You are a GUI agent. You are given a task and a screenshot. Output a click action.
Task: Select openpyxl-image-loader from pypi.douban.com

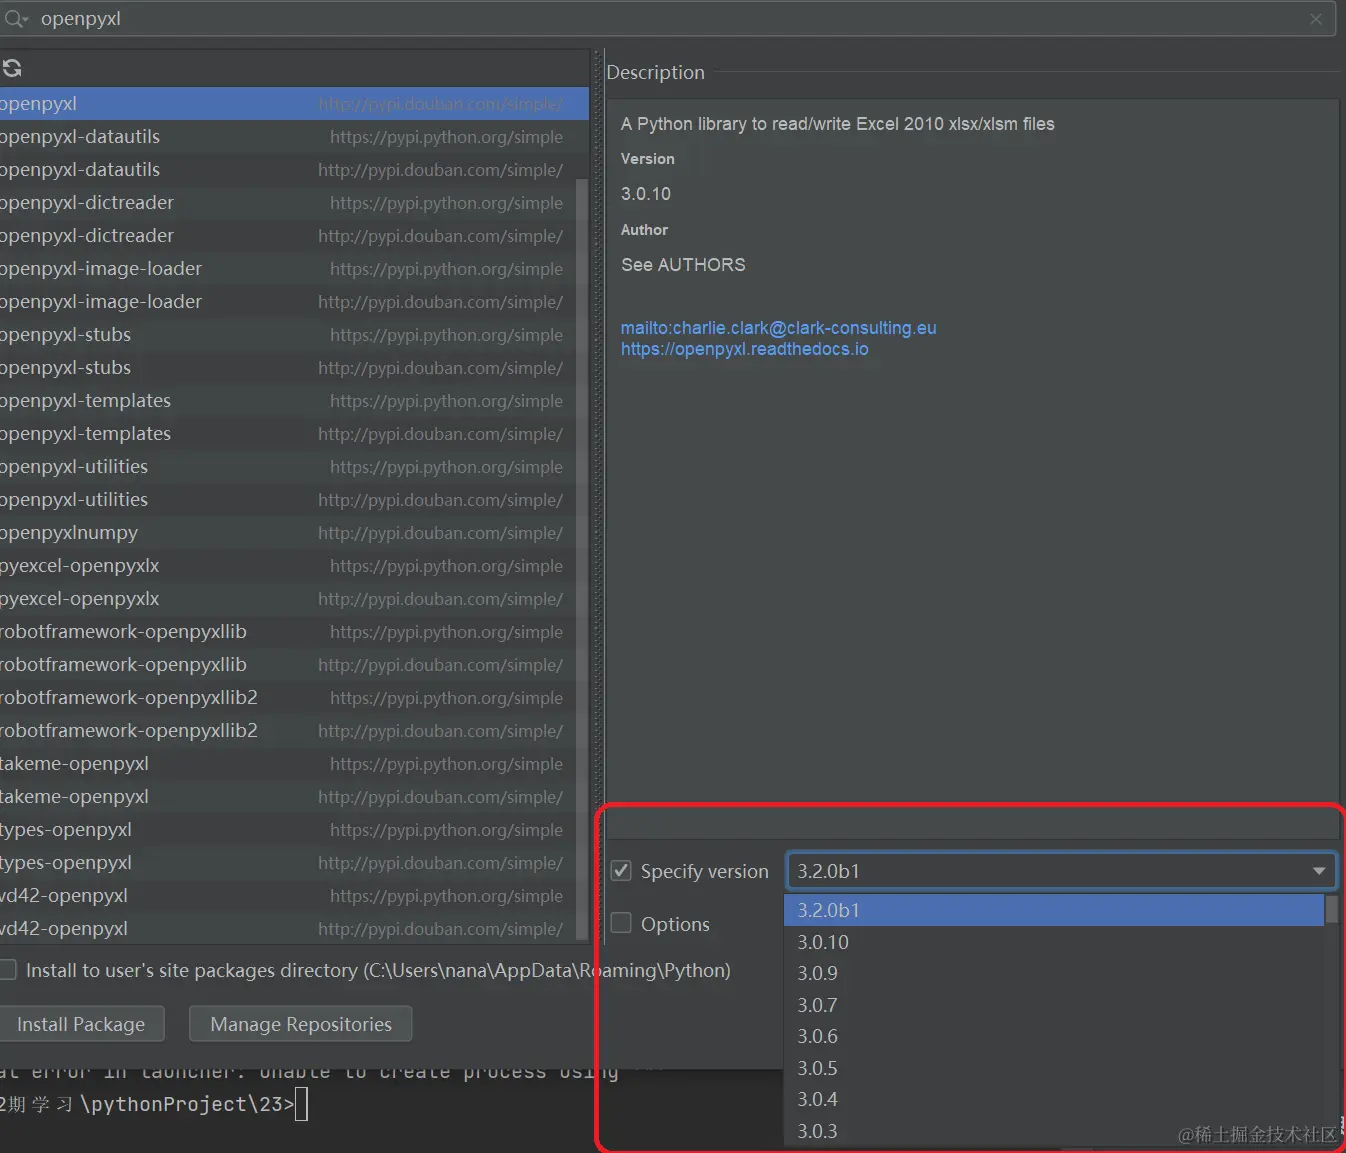(288, 302)
